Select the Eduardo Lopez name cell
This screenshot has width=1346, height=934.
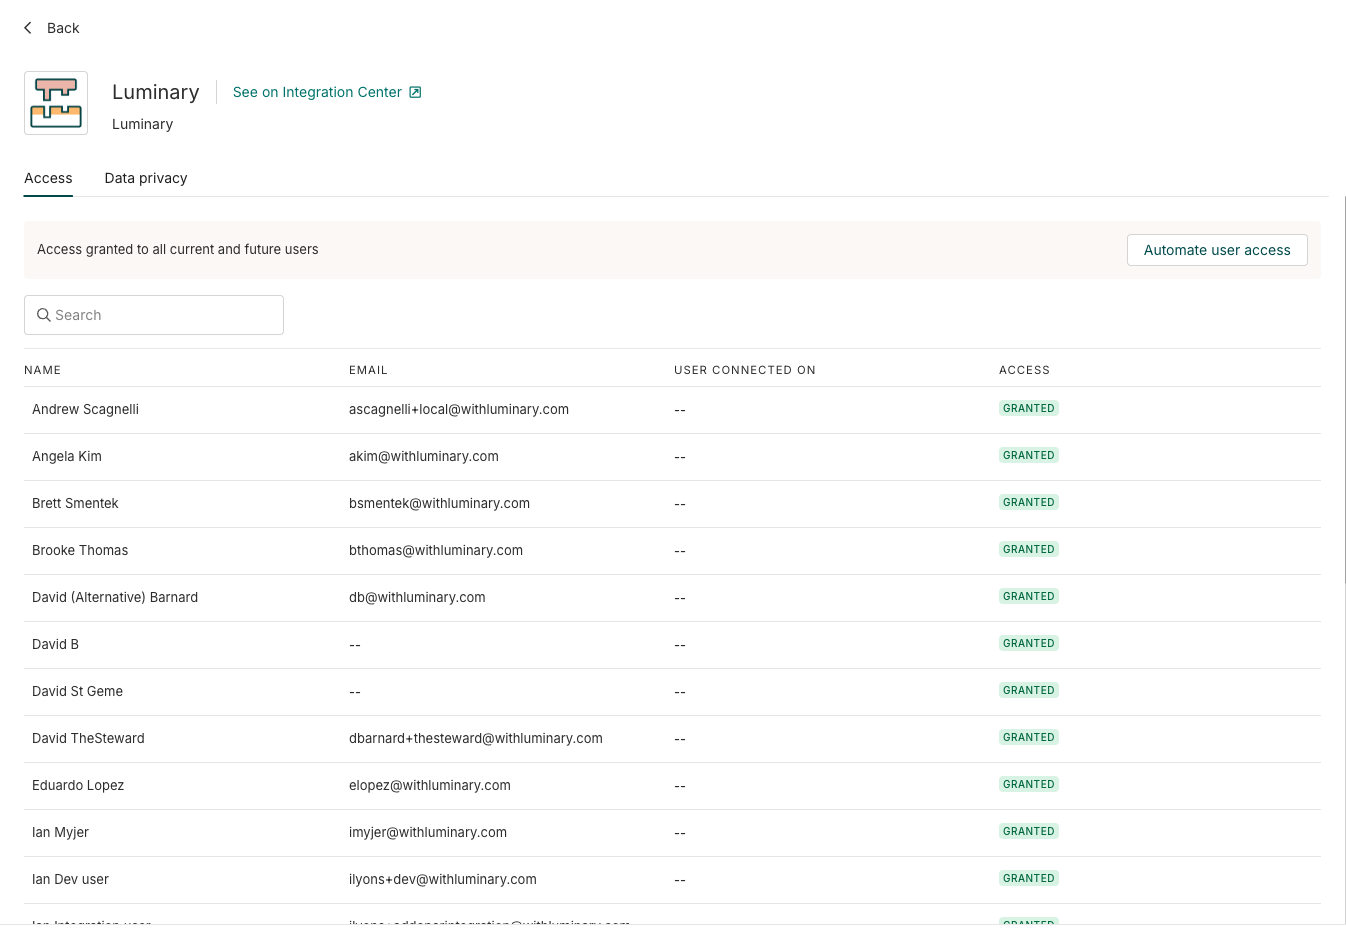pyautogui.click(x=78, y=785)
